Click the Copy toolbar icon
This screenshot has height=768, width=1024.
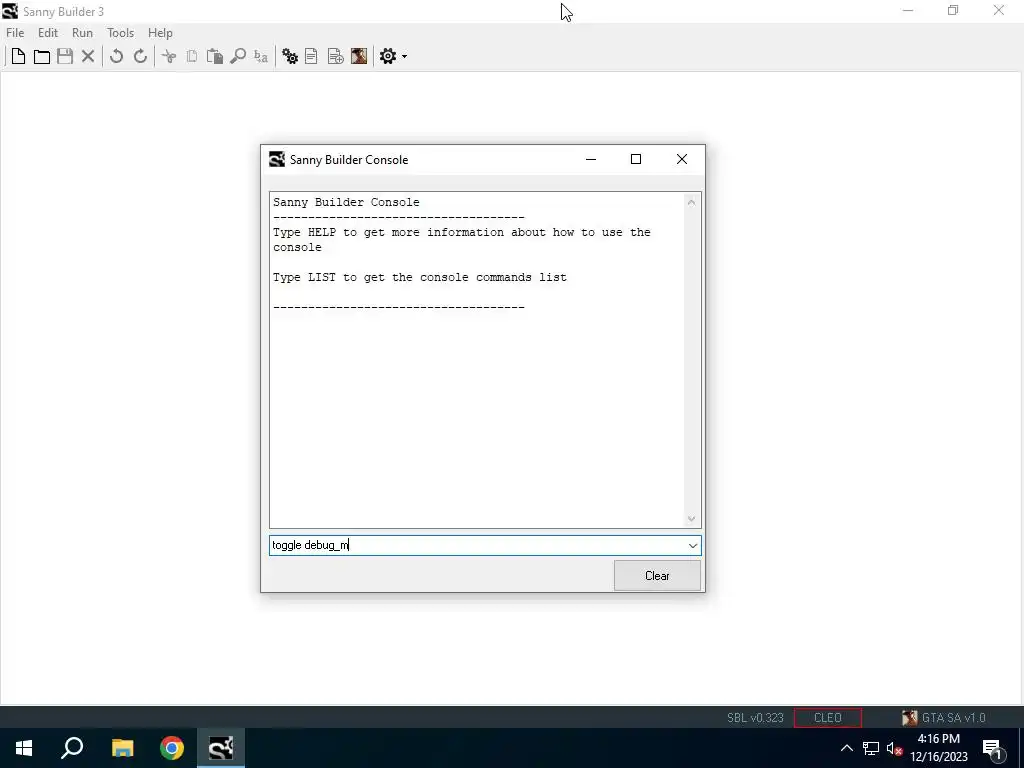[191, 56]
